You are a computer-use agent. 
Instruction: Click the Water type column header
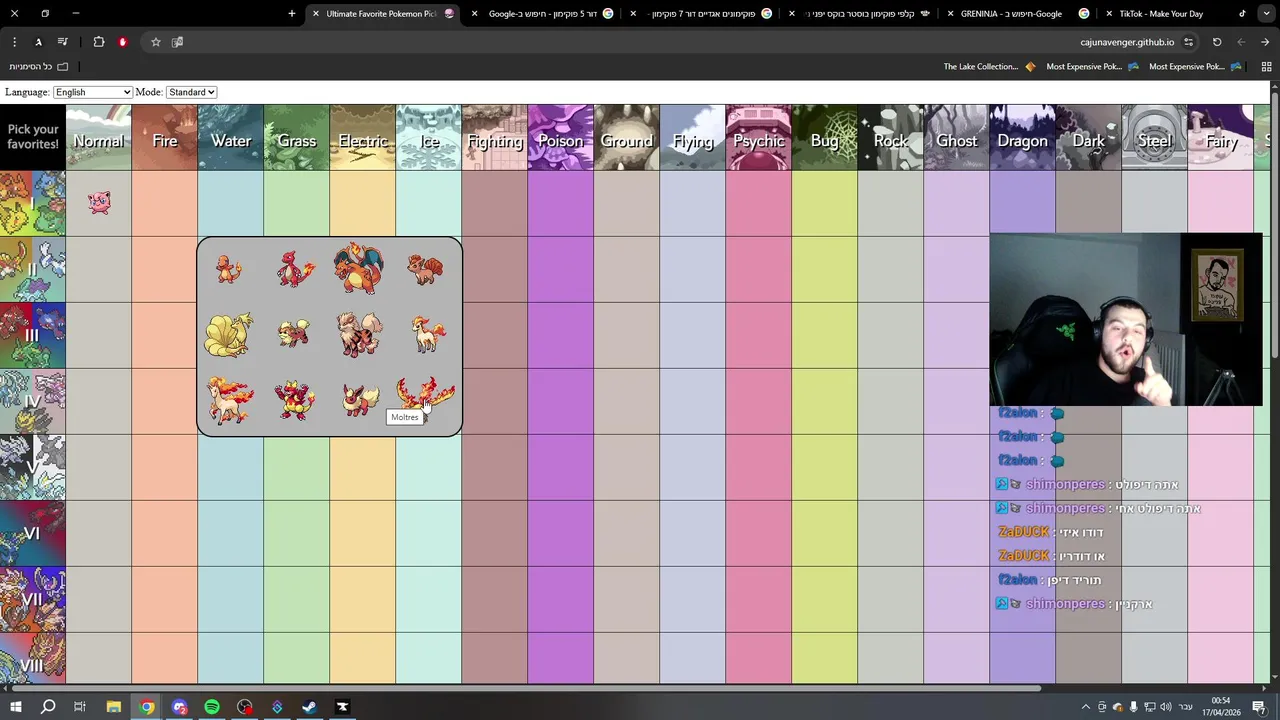pos(231,138)
